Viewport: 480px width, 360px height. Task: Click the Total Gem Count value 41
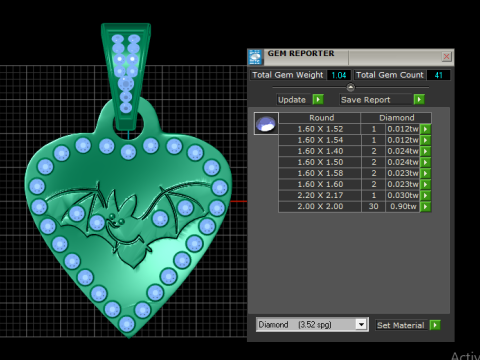[x=438, y=75]
